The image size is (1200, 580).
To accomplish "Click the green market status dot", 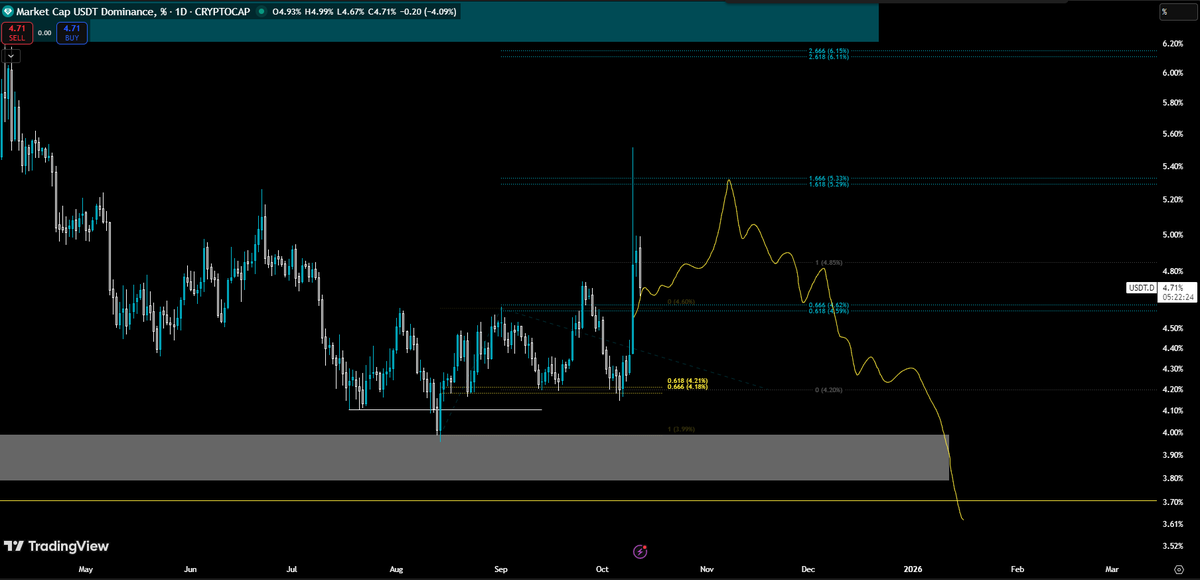I will (261, 12).
